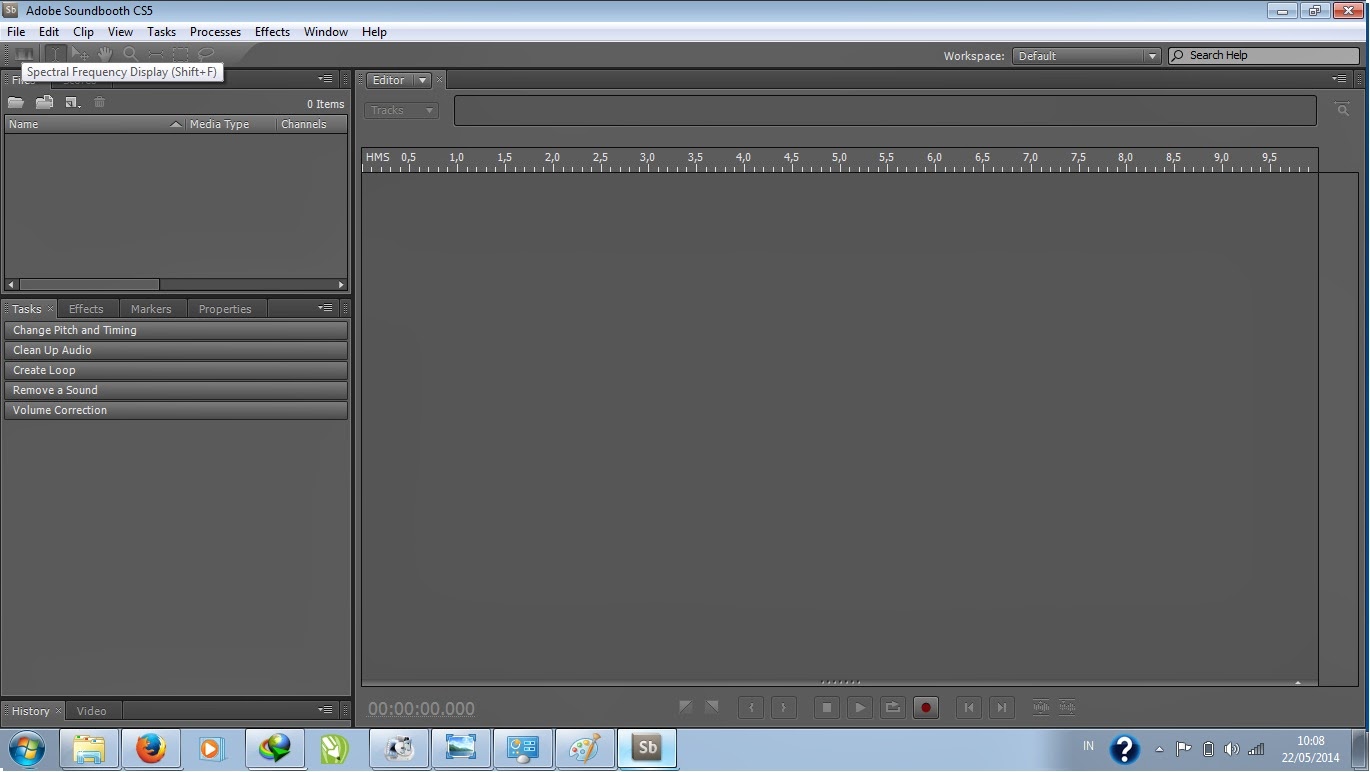This screenshot has height=772, width=1370.
Task: Open the Clip menu
Action: tap(83, 32)
